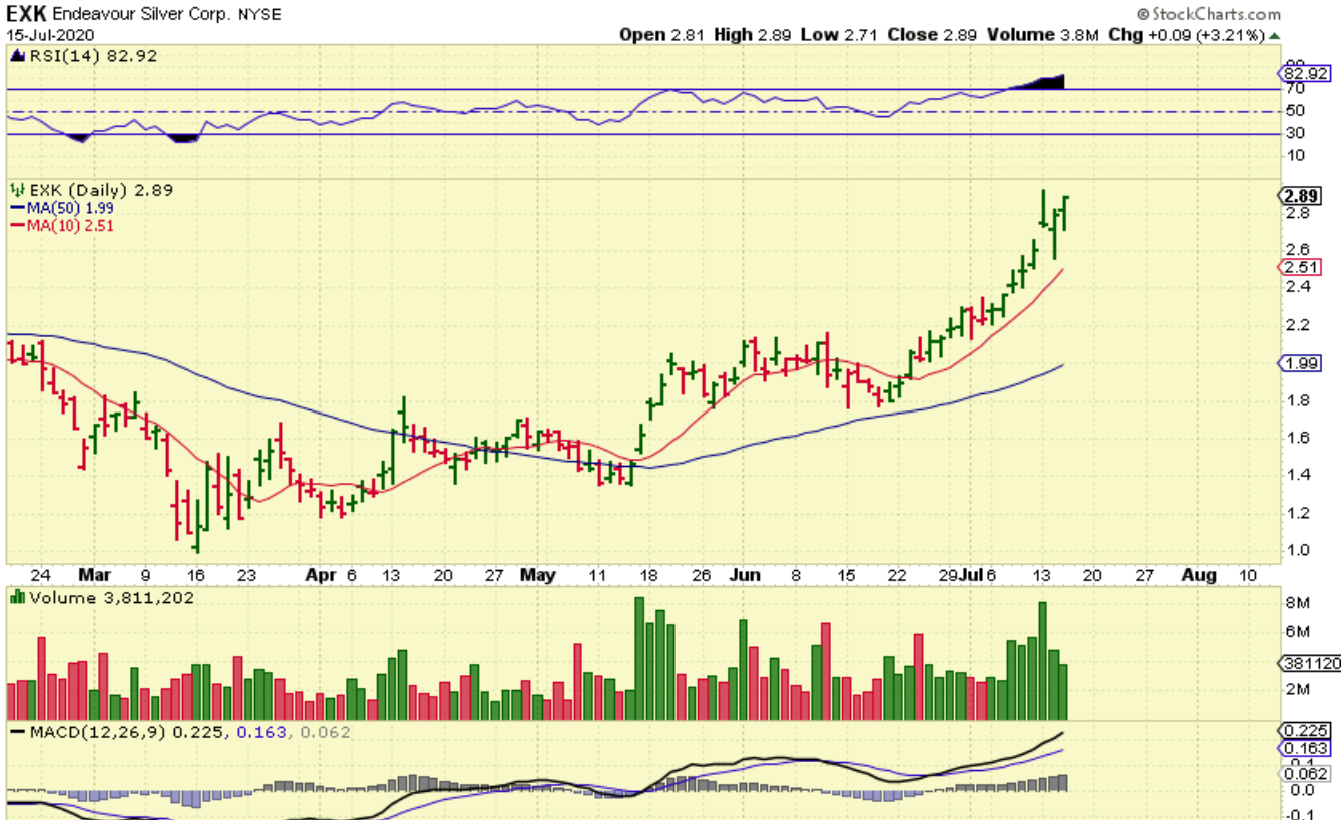Click the 22 date label in June
The width and height of the screenshot is (1344, 820).
898,576
